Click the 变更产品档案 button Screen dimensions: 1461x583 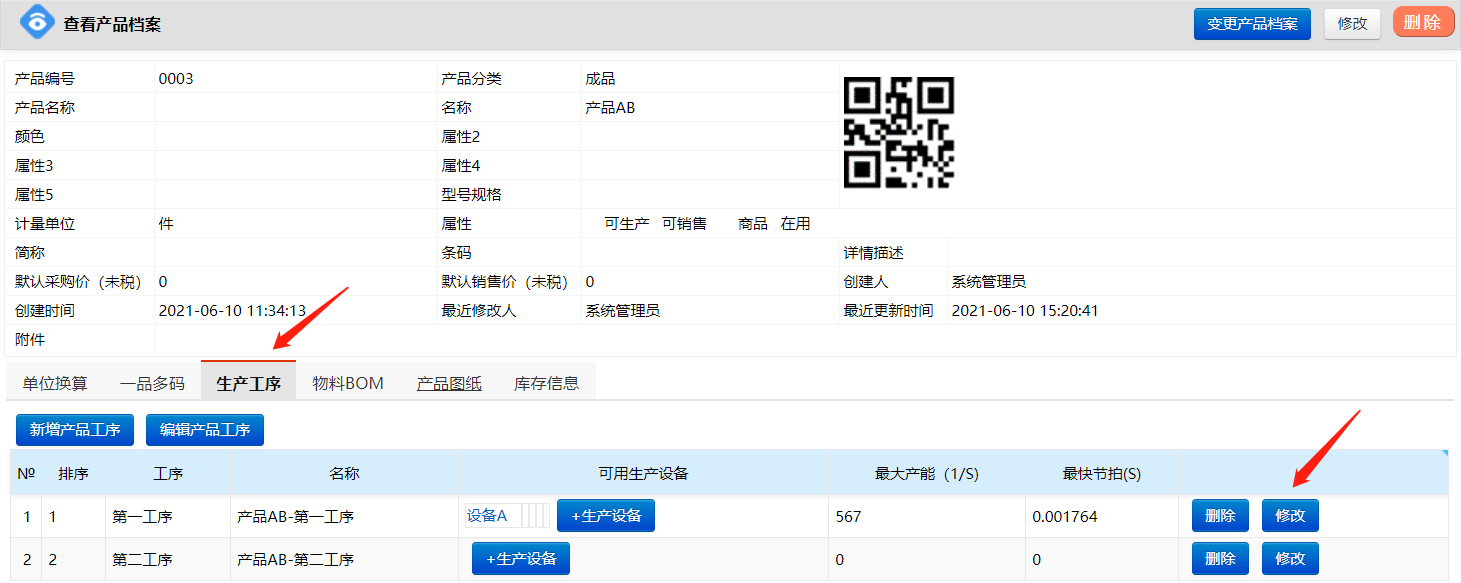point(1251,24)
